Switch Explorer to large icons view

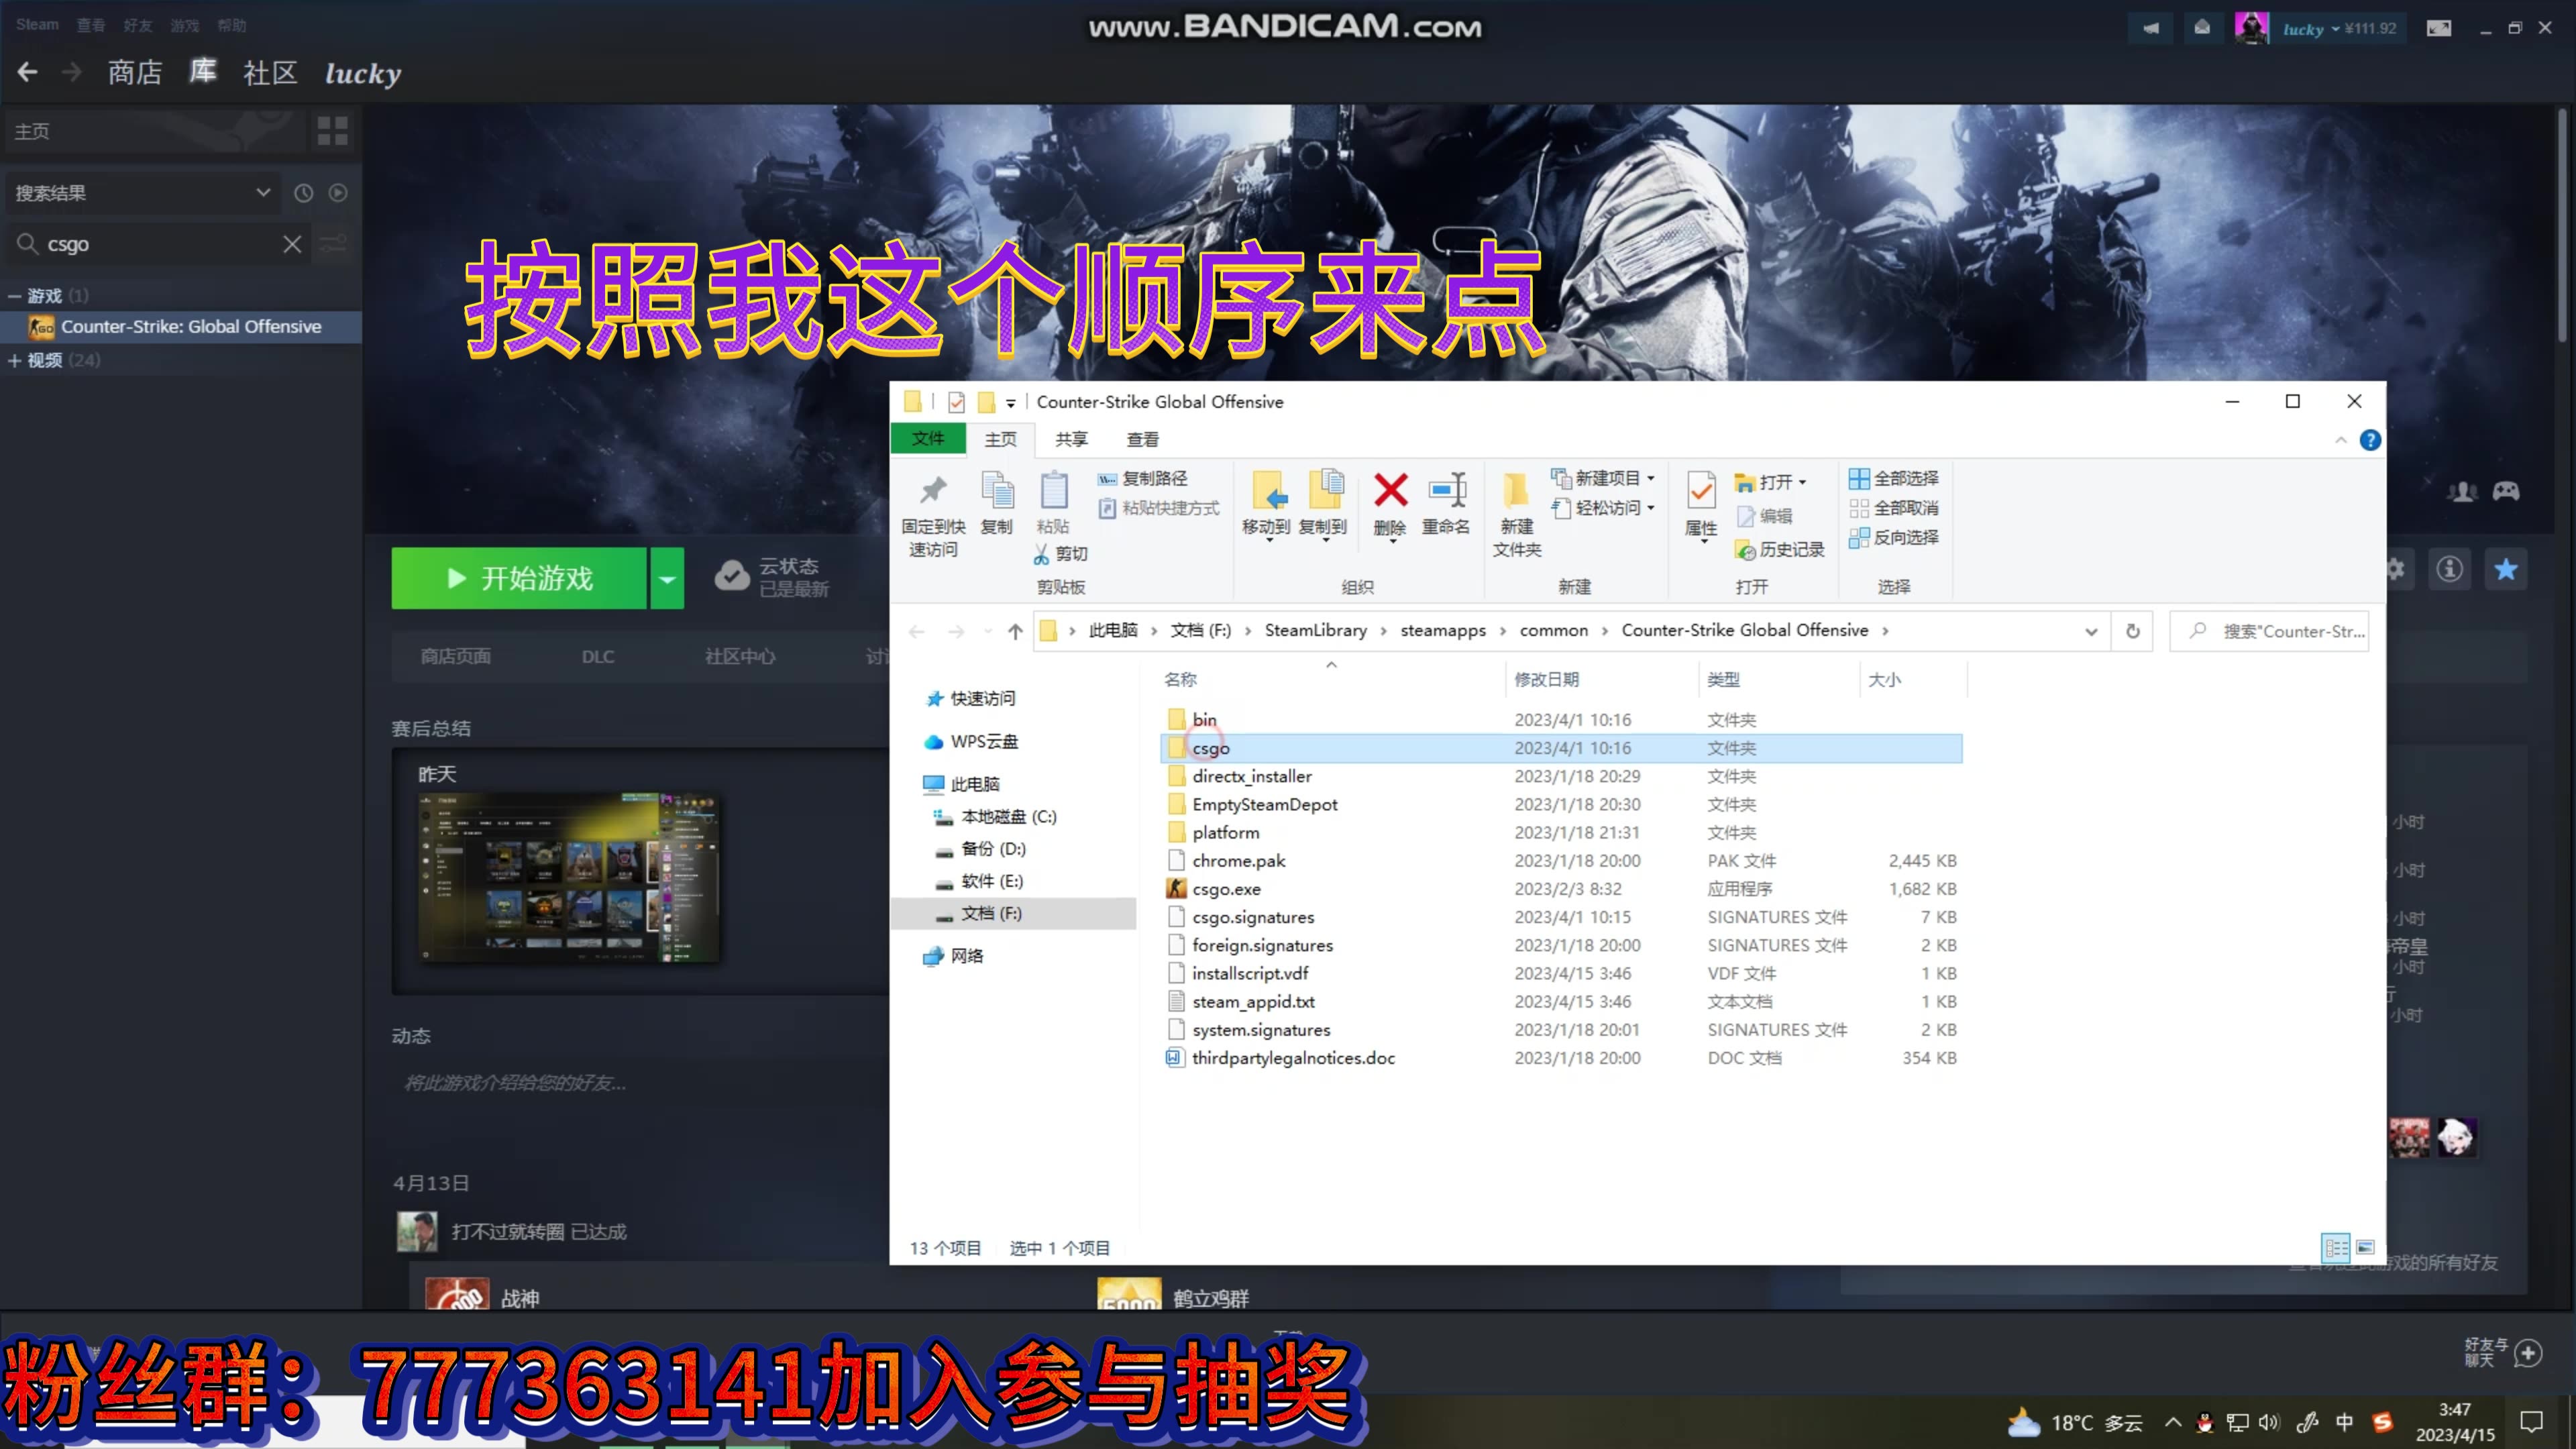point(2365,1247)
